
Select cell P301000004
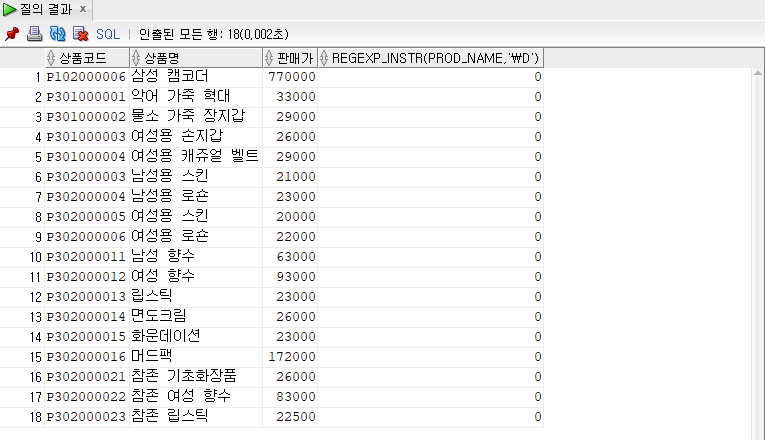87,157
